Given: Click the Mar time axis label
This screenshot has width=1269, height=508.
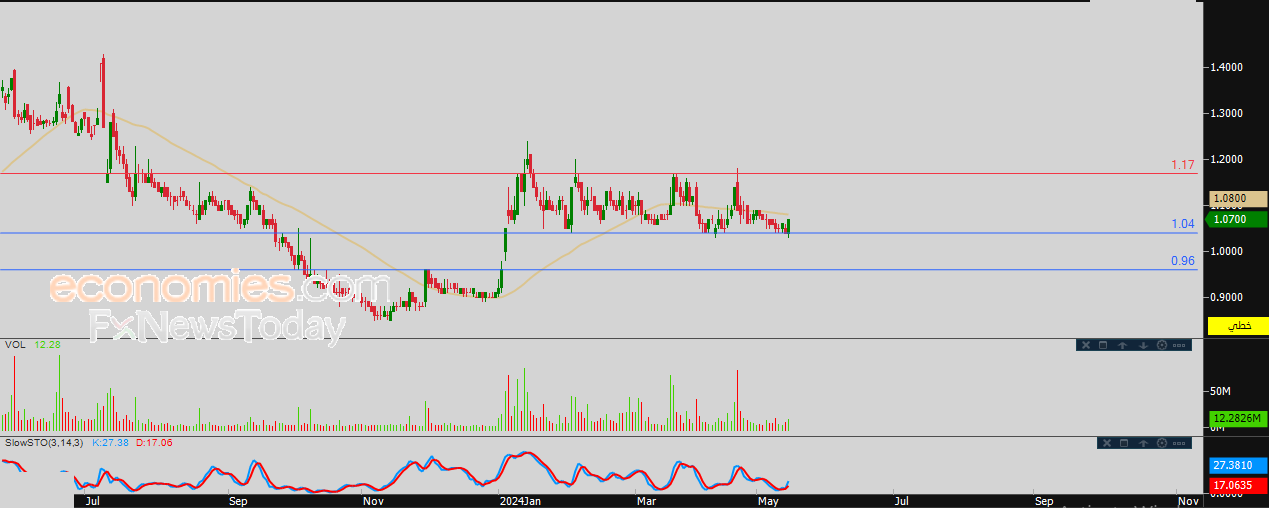Looking at the screenshot, I should pos(647,500).
